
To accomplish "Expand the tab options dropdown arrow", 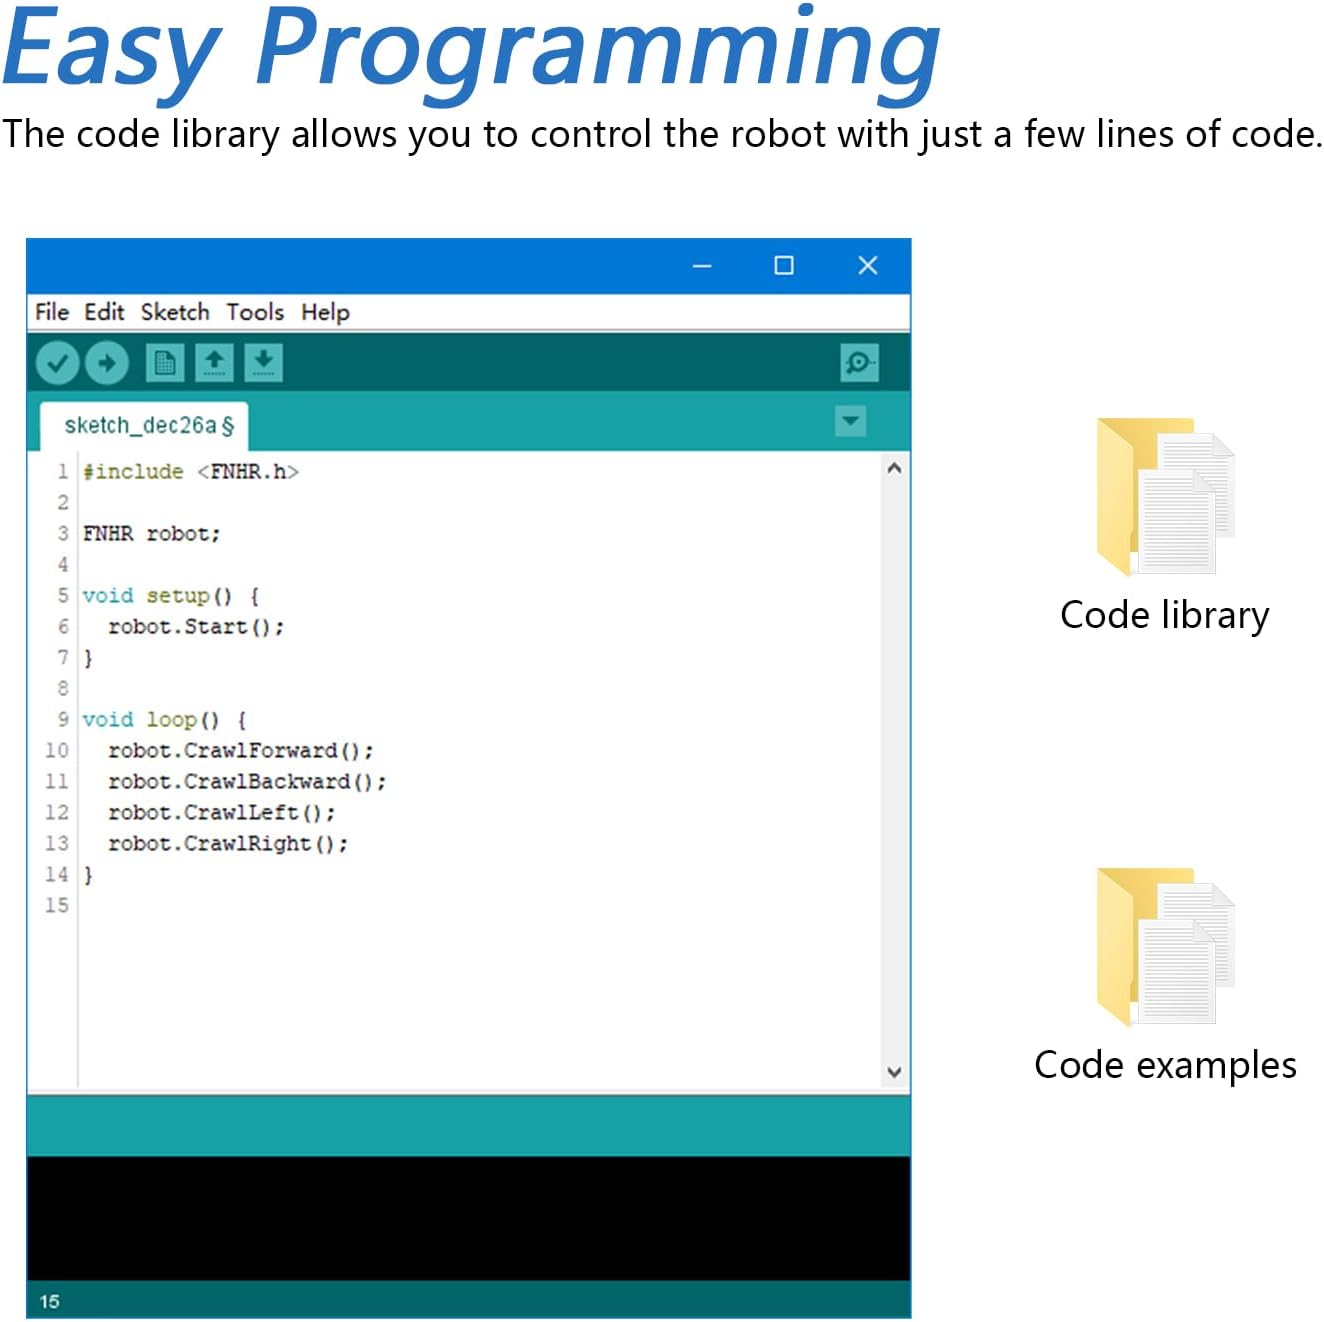I will coord(850,421).
